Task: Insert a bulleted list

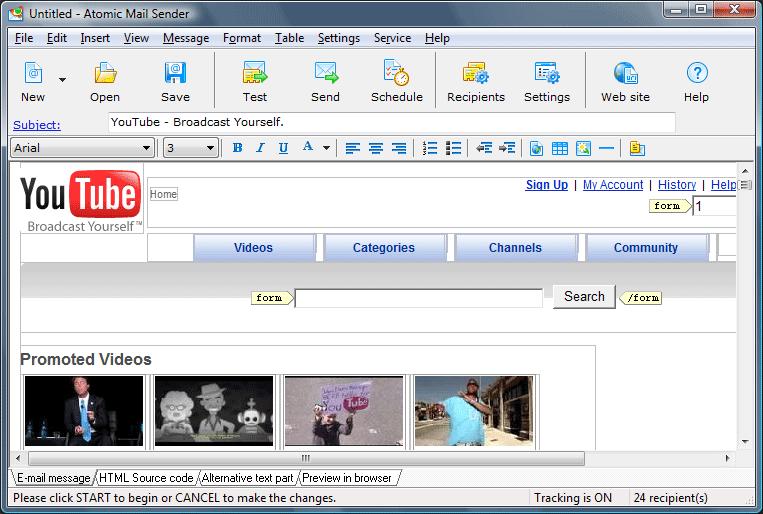Action: (x=453, y=148)
